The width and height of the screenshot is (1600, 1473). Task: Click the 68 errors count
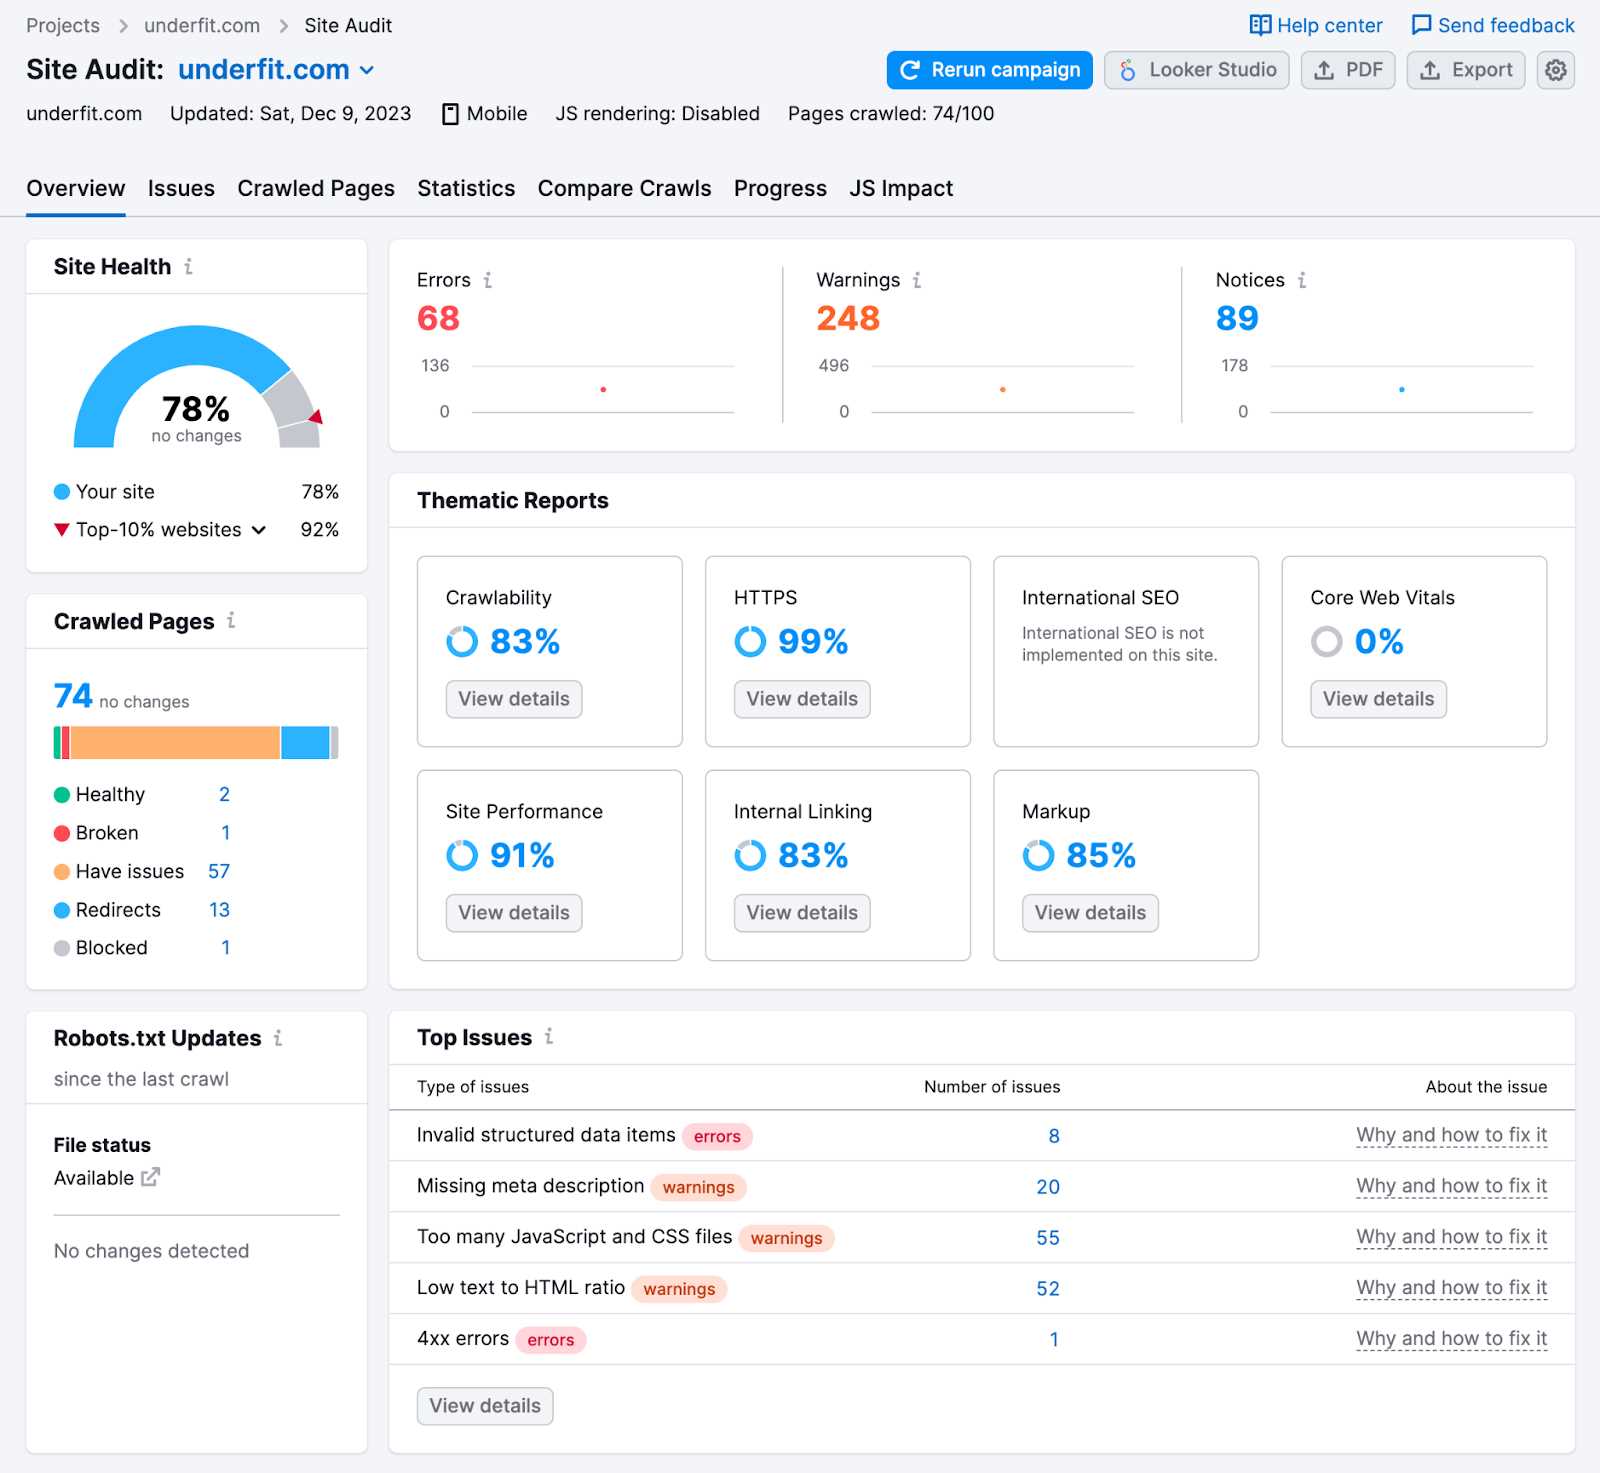click(x=438, y=318)
